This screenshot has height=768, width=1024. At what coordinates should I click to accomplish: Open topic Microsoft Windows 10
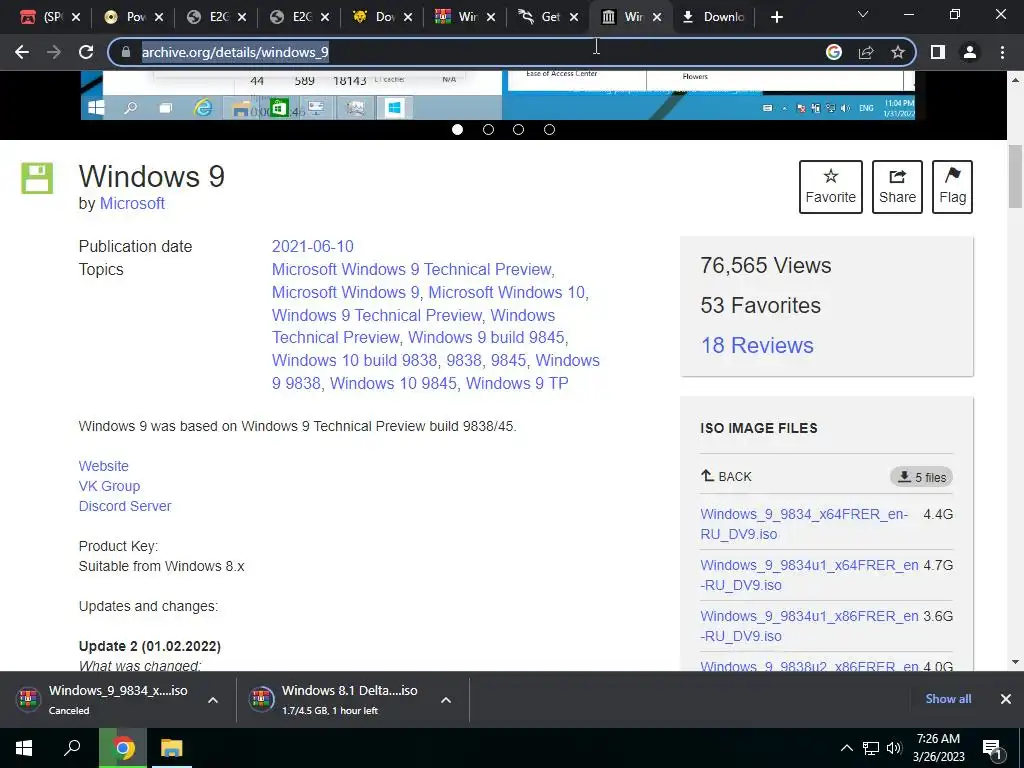point(507,292)
